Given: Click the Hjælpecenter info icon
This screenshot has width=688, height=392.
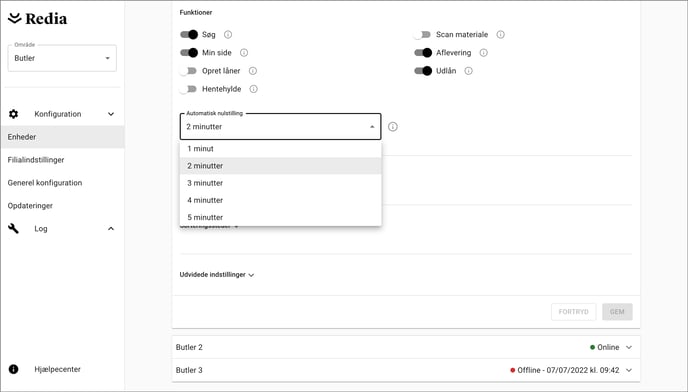Looking at the screenshot, I should pyautogui.click(x=14, y=369).
